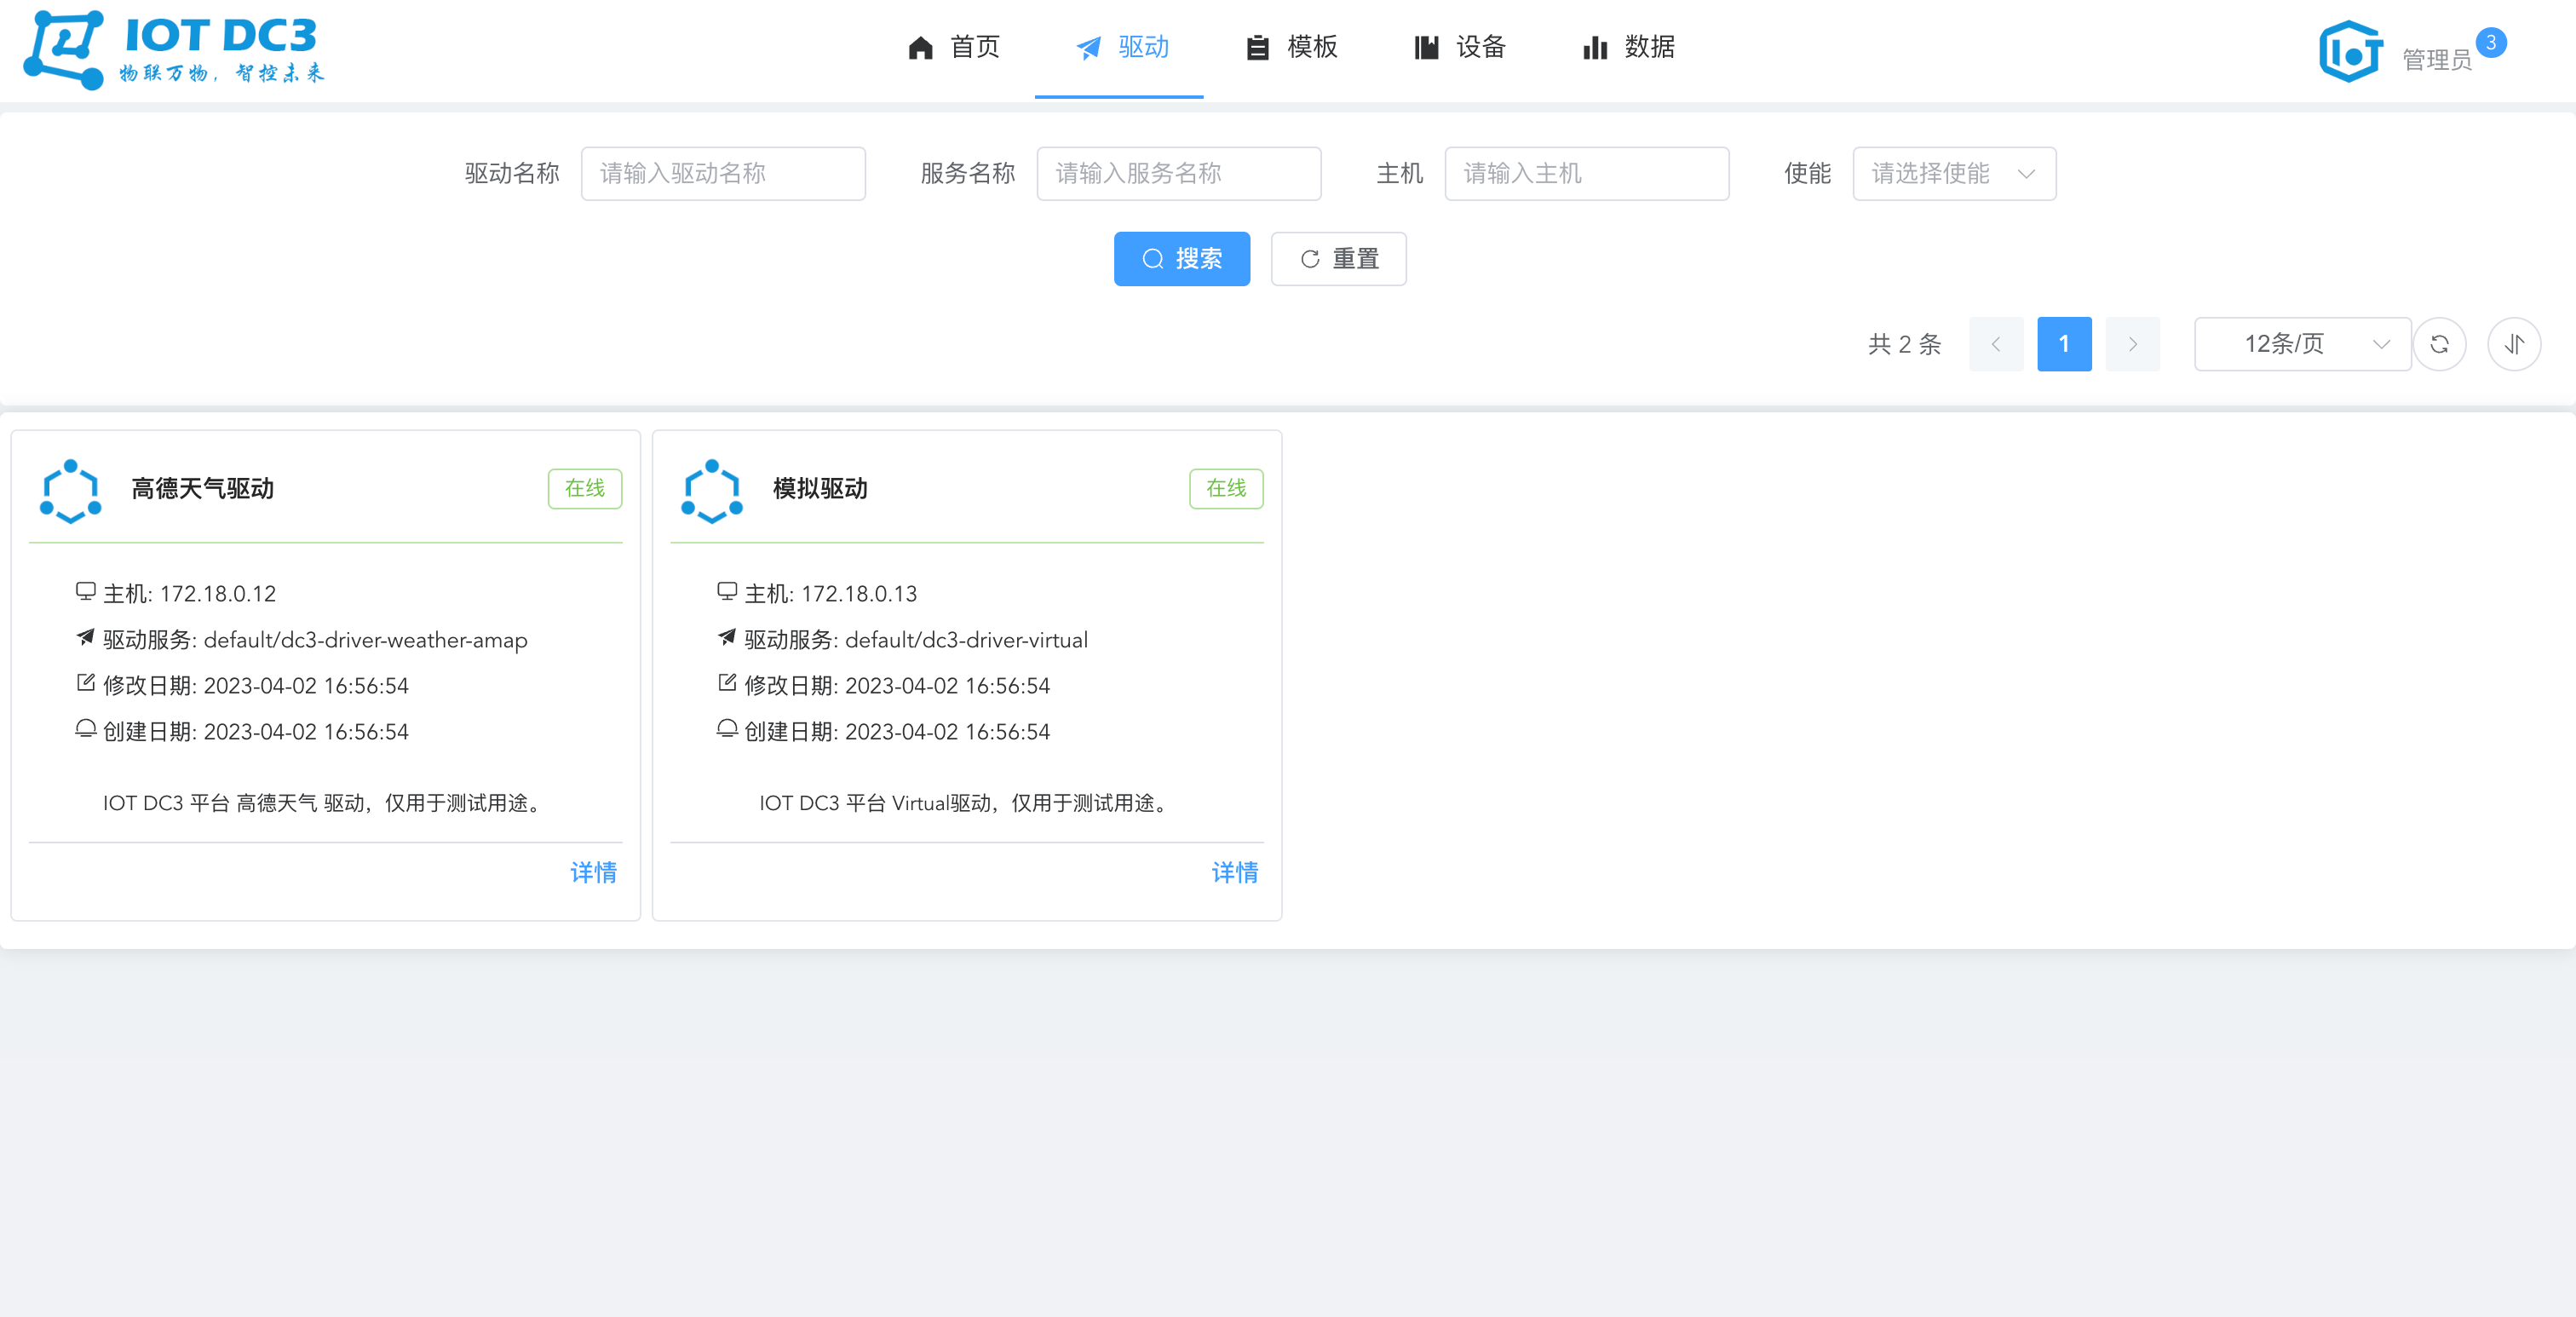
Task: Click the next page arrow
Action: pos(2132,344)
